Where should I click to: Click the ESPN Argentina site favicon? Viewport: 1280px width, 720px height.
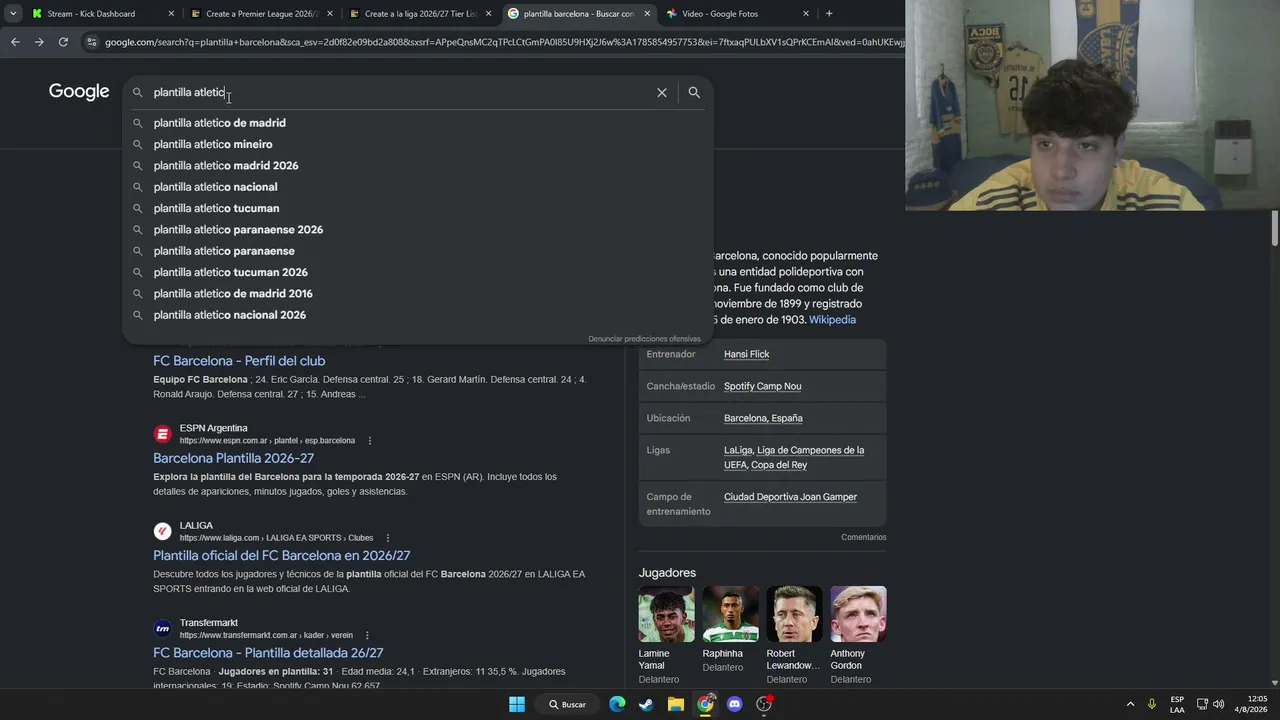(162, 434)
